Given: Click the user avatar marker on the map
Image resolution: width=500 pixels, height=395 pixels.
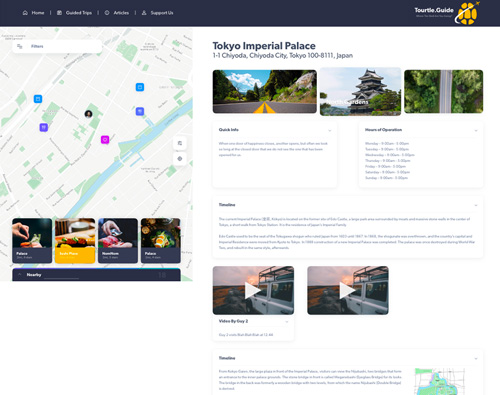Looking at the screenshot, I should coord(88,114).
